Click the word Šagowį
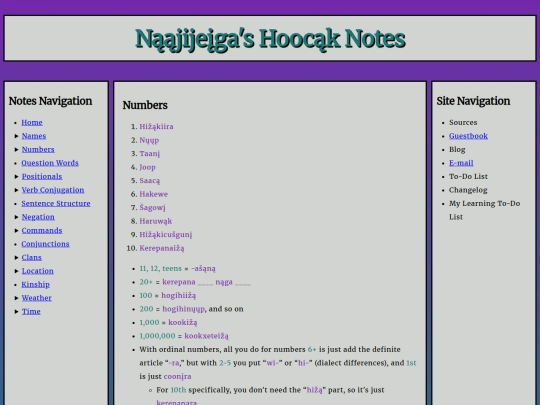The width and height of the screenshot is (540, 405). click(x=152, y=208)
